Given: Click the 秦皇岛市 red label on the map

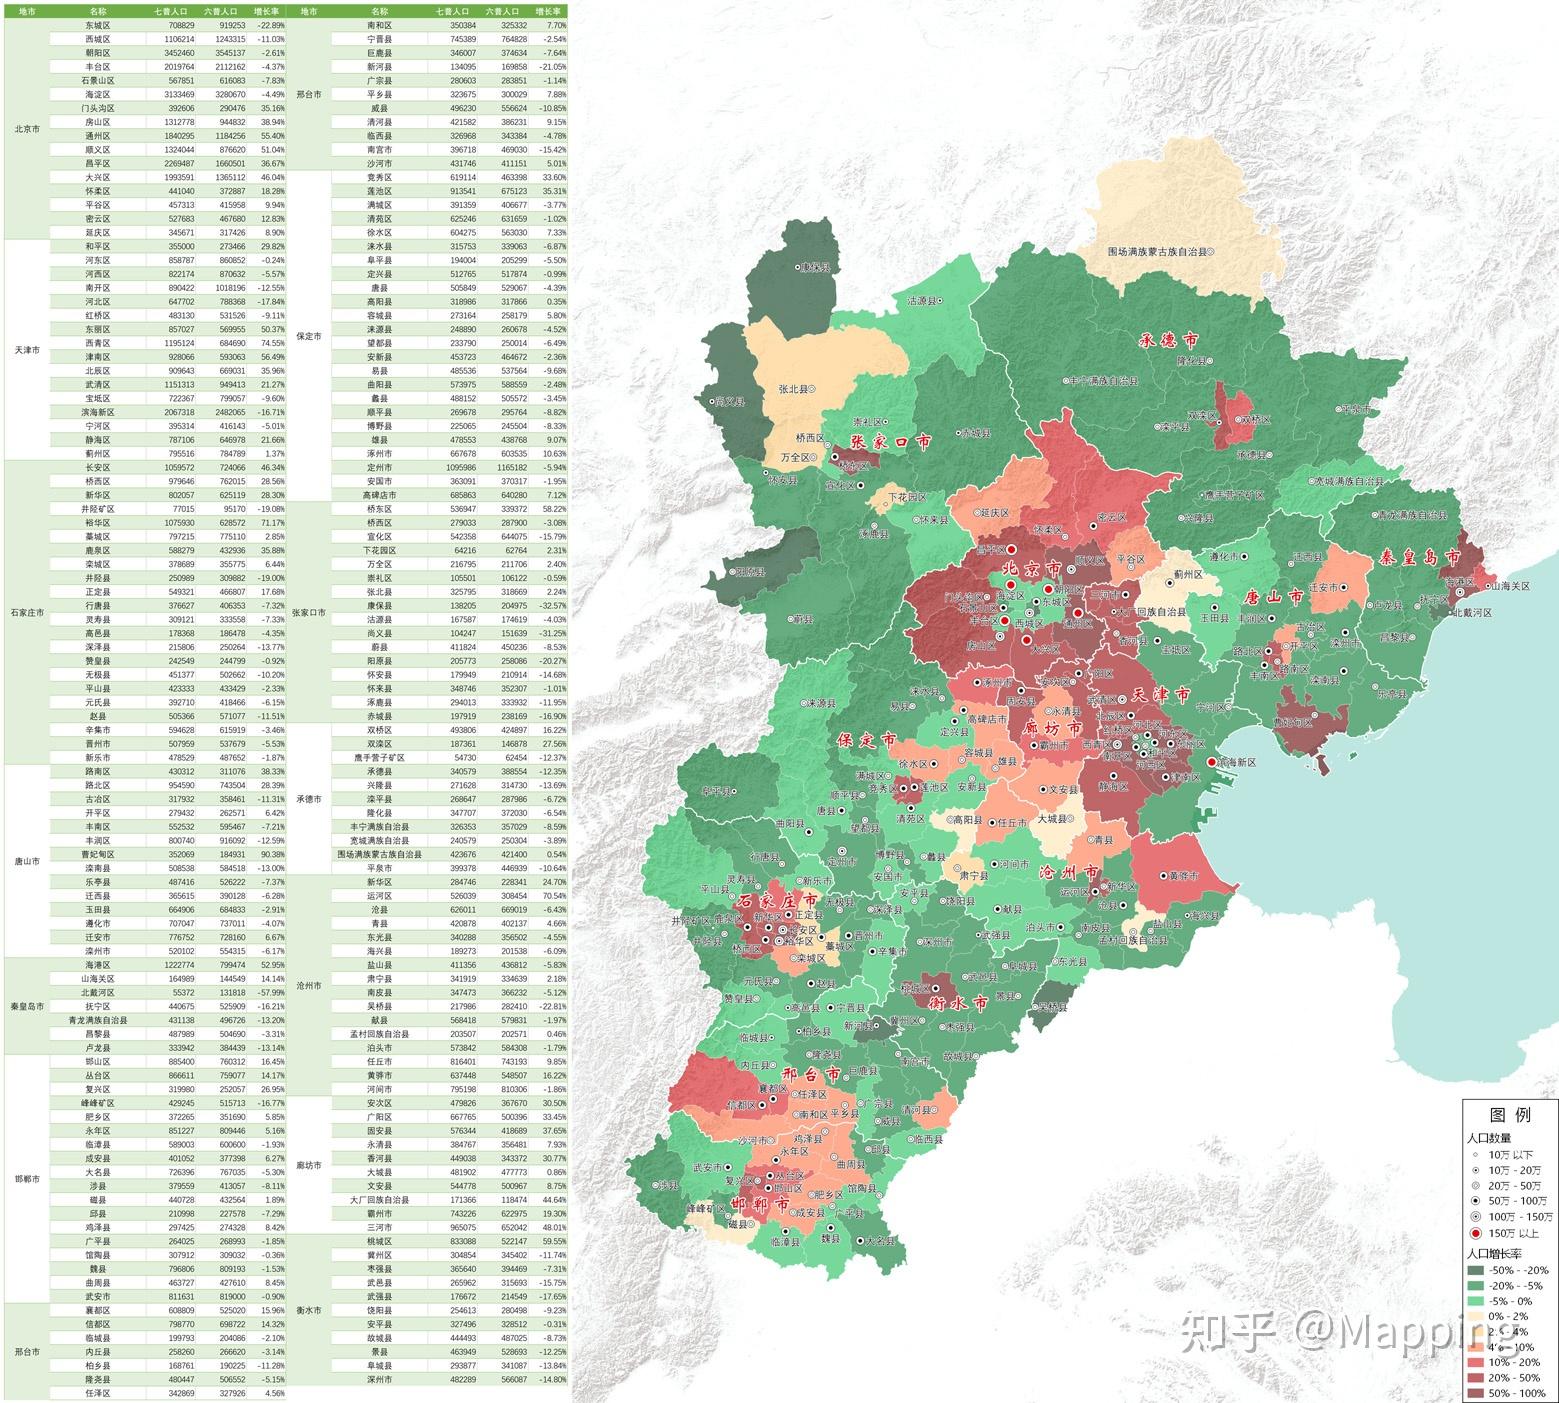Looking at the screenshot, I should [x=1419, y=557].
